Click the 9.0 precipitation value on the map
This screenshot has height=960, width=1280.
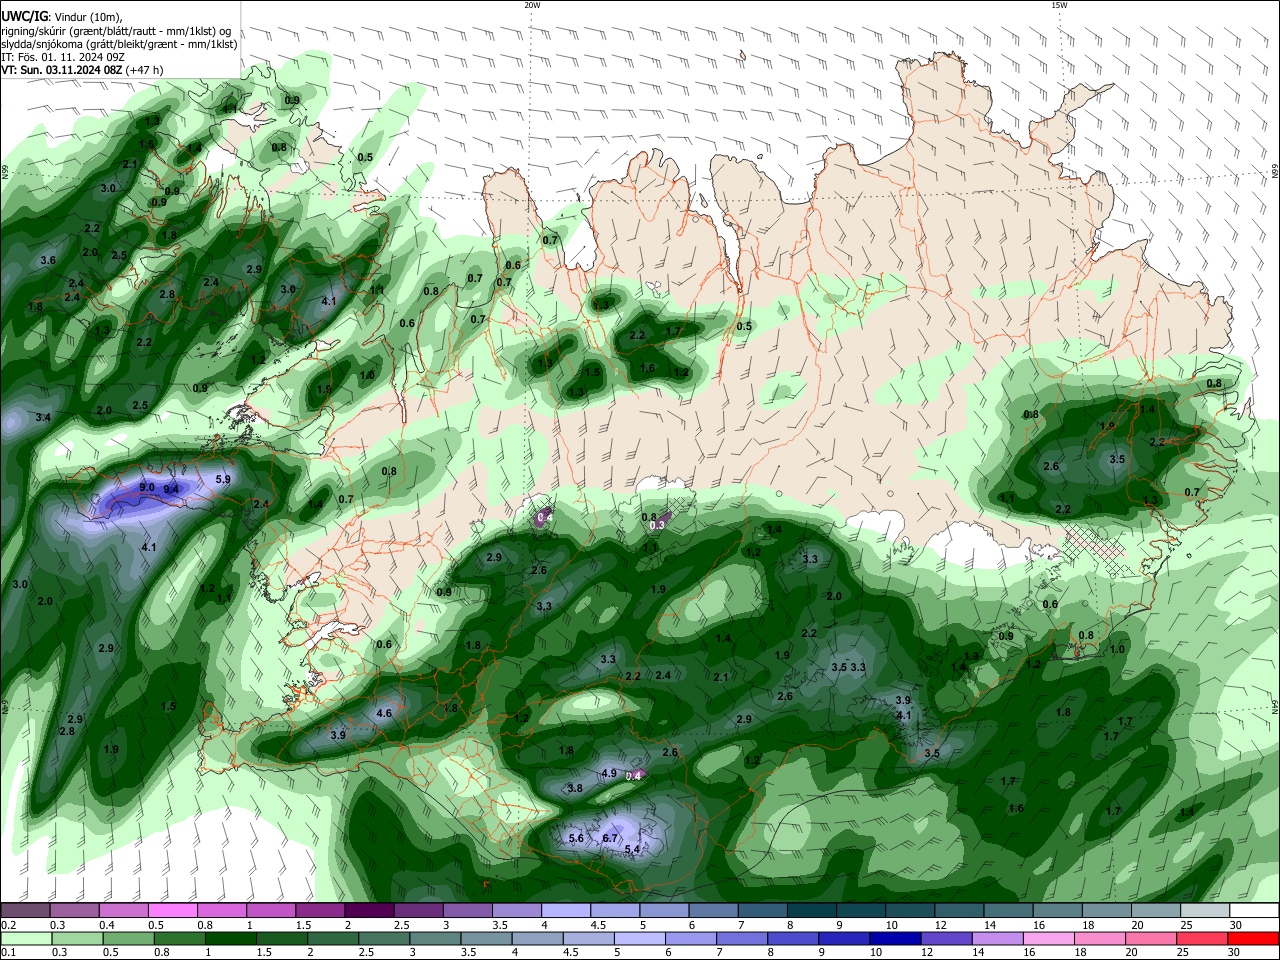[146, 487]
